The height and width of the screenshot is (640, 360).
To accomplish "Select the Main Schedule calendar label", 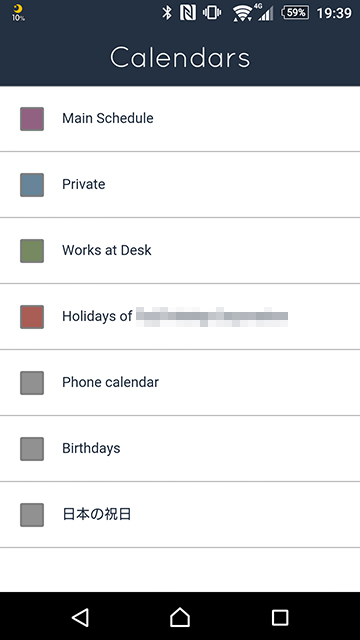I will pos(108,118).
